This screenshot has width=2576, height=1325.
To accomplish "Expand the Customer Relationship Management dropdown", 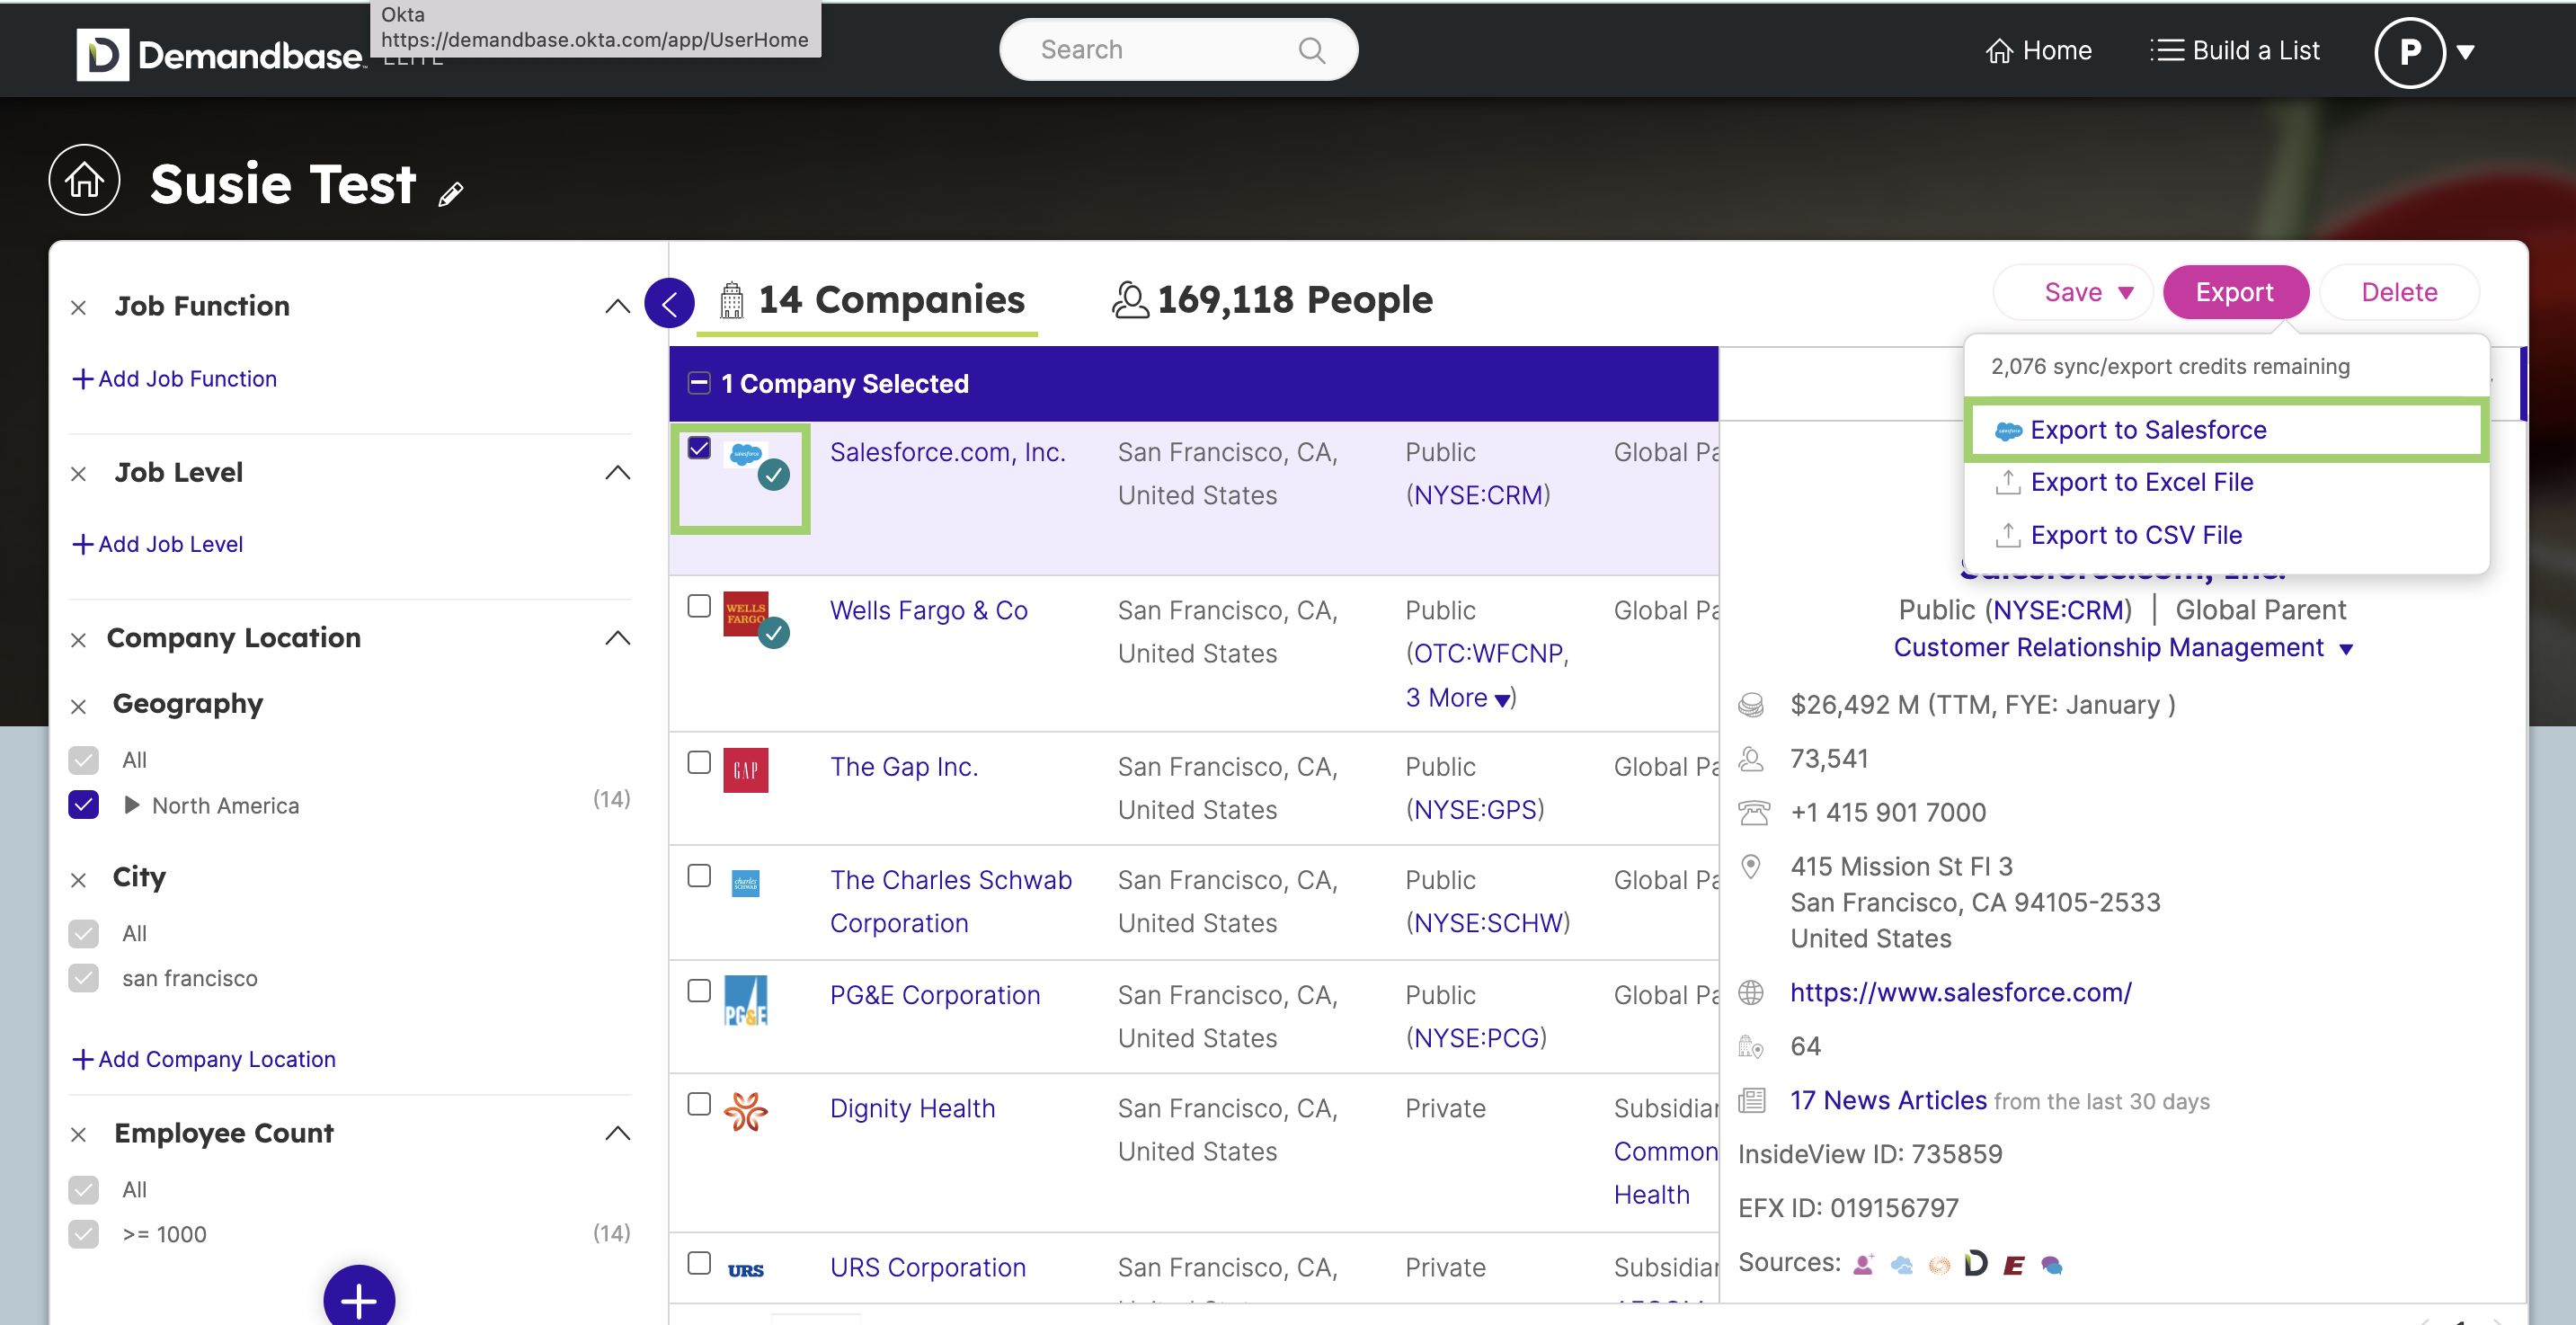I will 2346,649.
